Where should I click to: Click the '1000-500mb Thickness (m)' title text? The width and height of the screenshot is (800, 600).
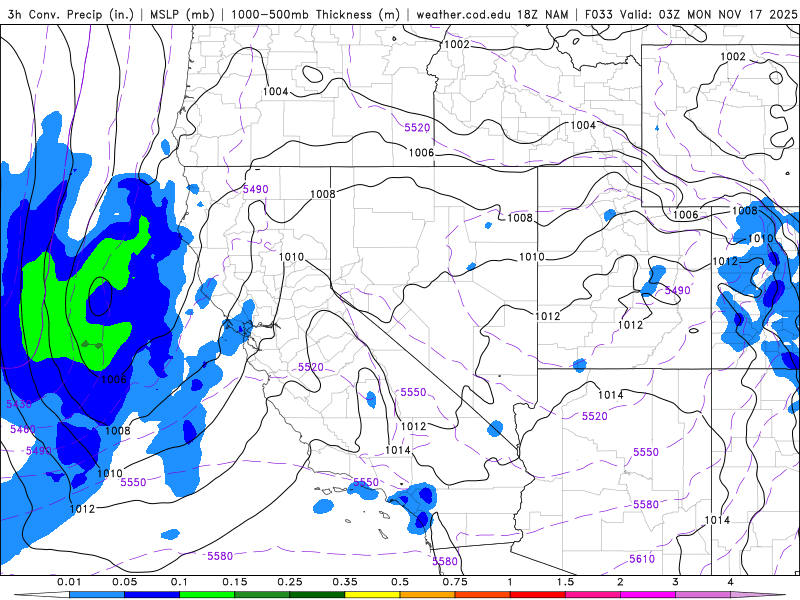point(315,14)
